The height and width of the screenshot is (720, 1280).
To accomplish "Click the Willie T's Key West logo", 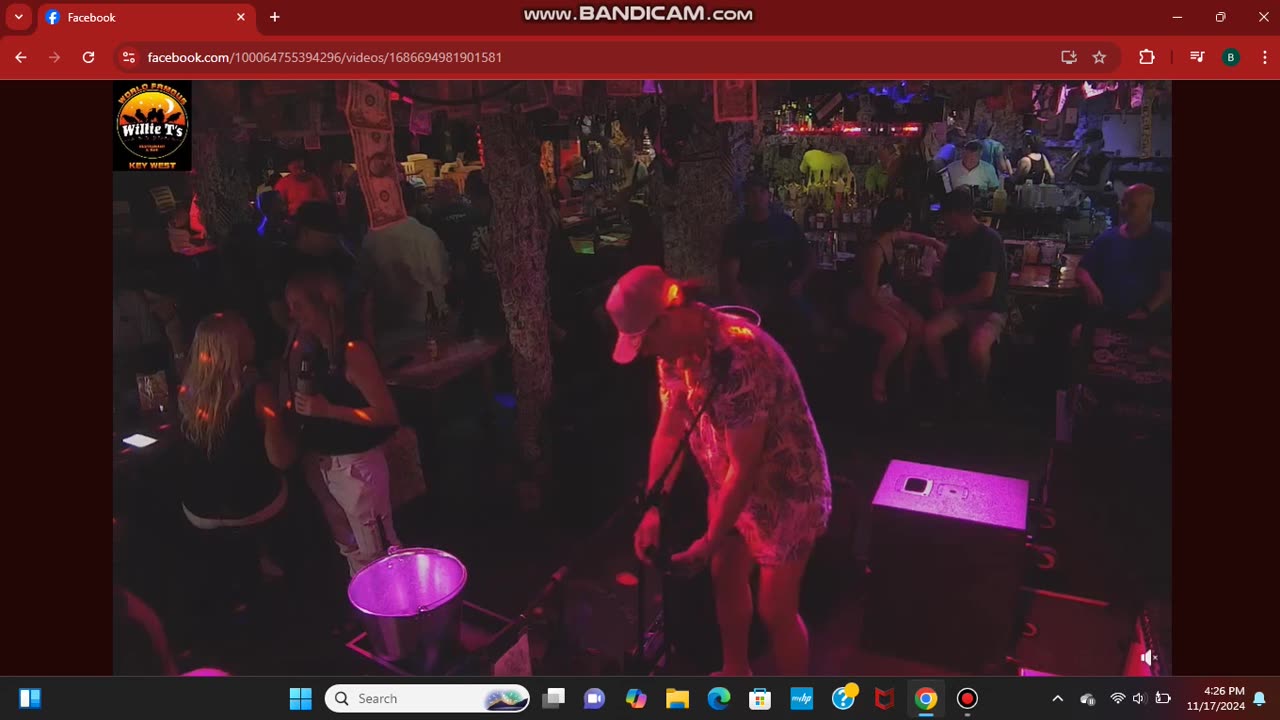I will click(x=152, y=126).
